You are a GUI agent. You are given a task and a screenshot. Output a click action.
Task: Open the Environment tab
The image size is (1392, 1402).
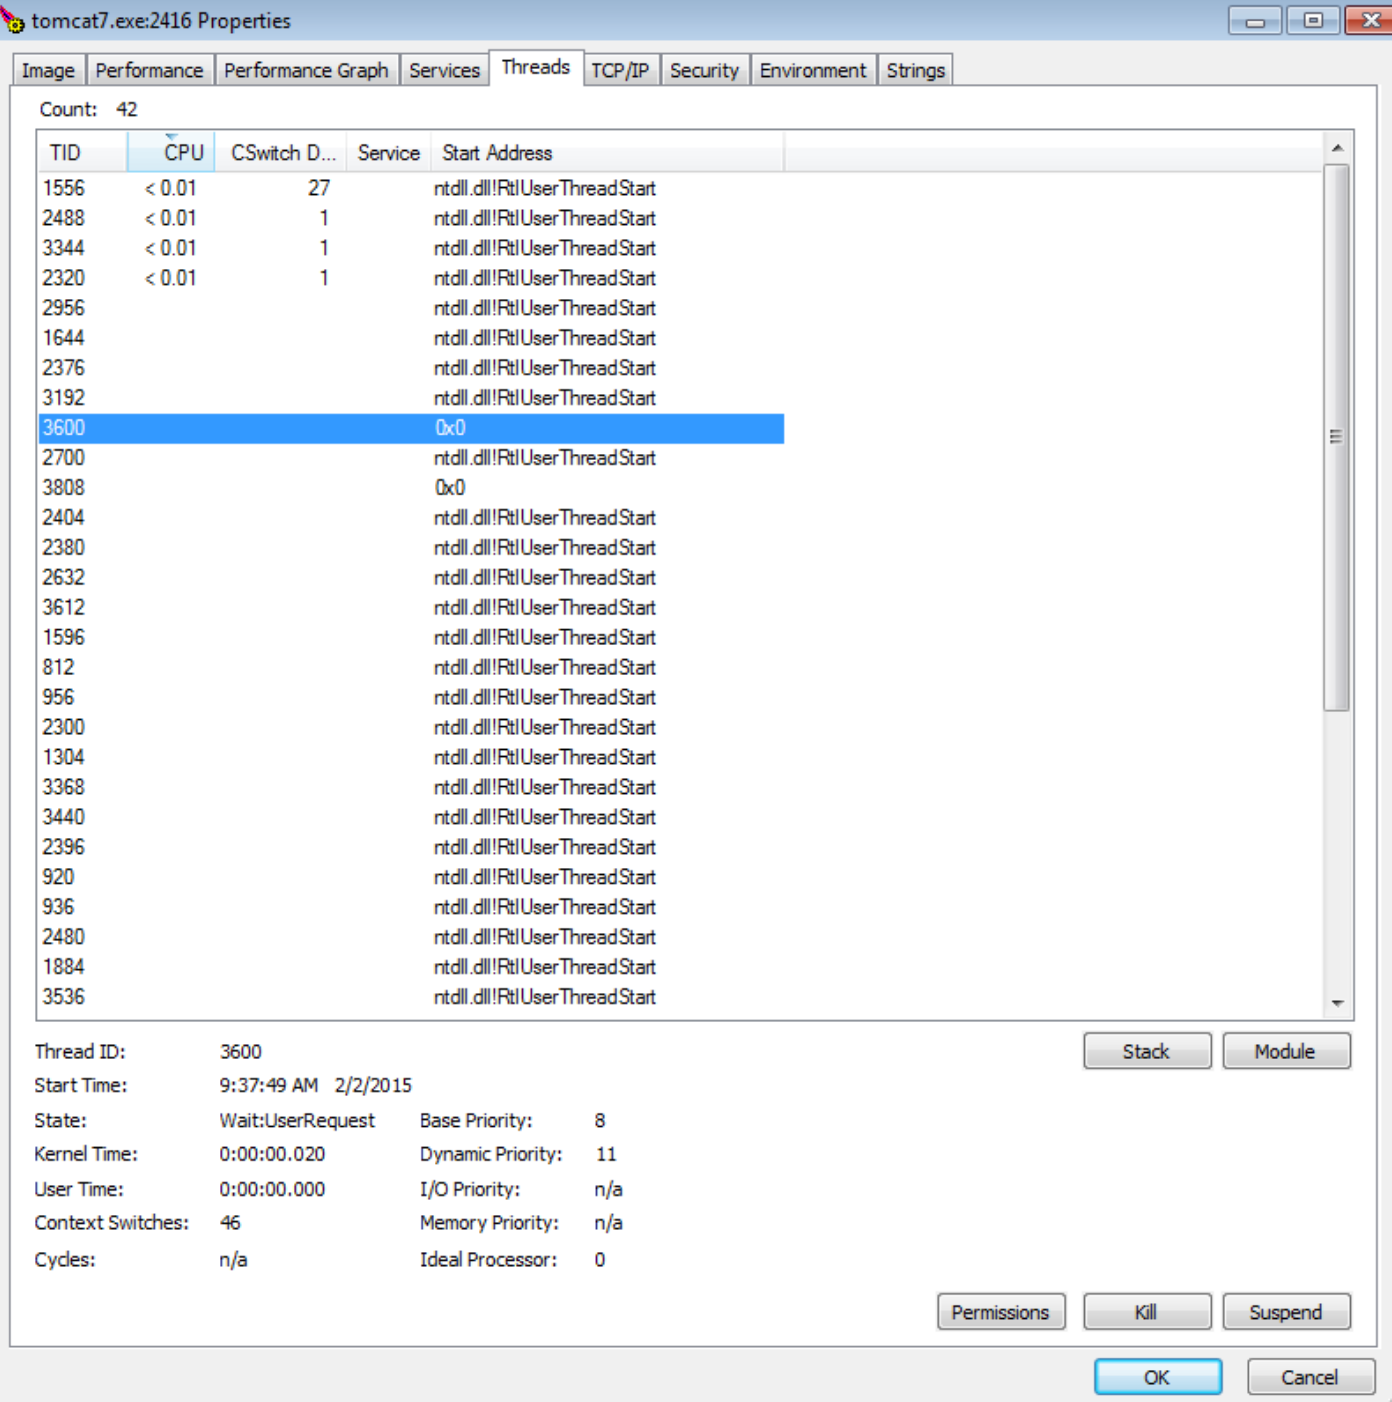[x=813, y=70]
